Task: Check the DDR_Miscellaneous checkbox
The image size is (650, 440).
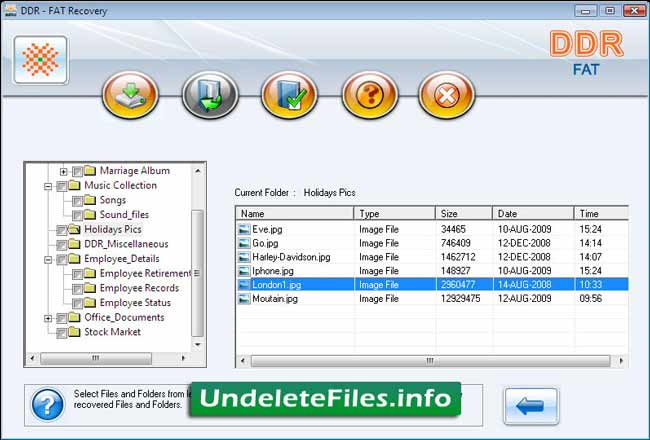Action: pyautogui.click(x=61, y=245)
